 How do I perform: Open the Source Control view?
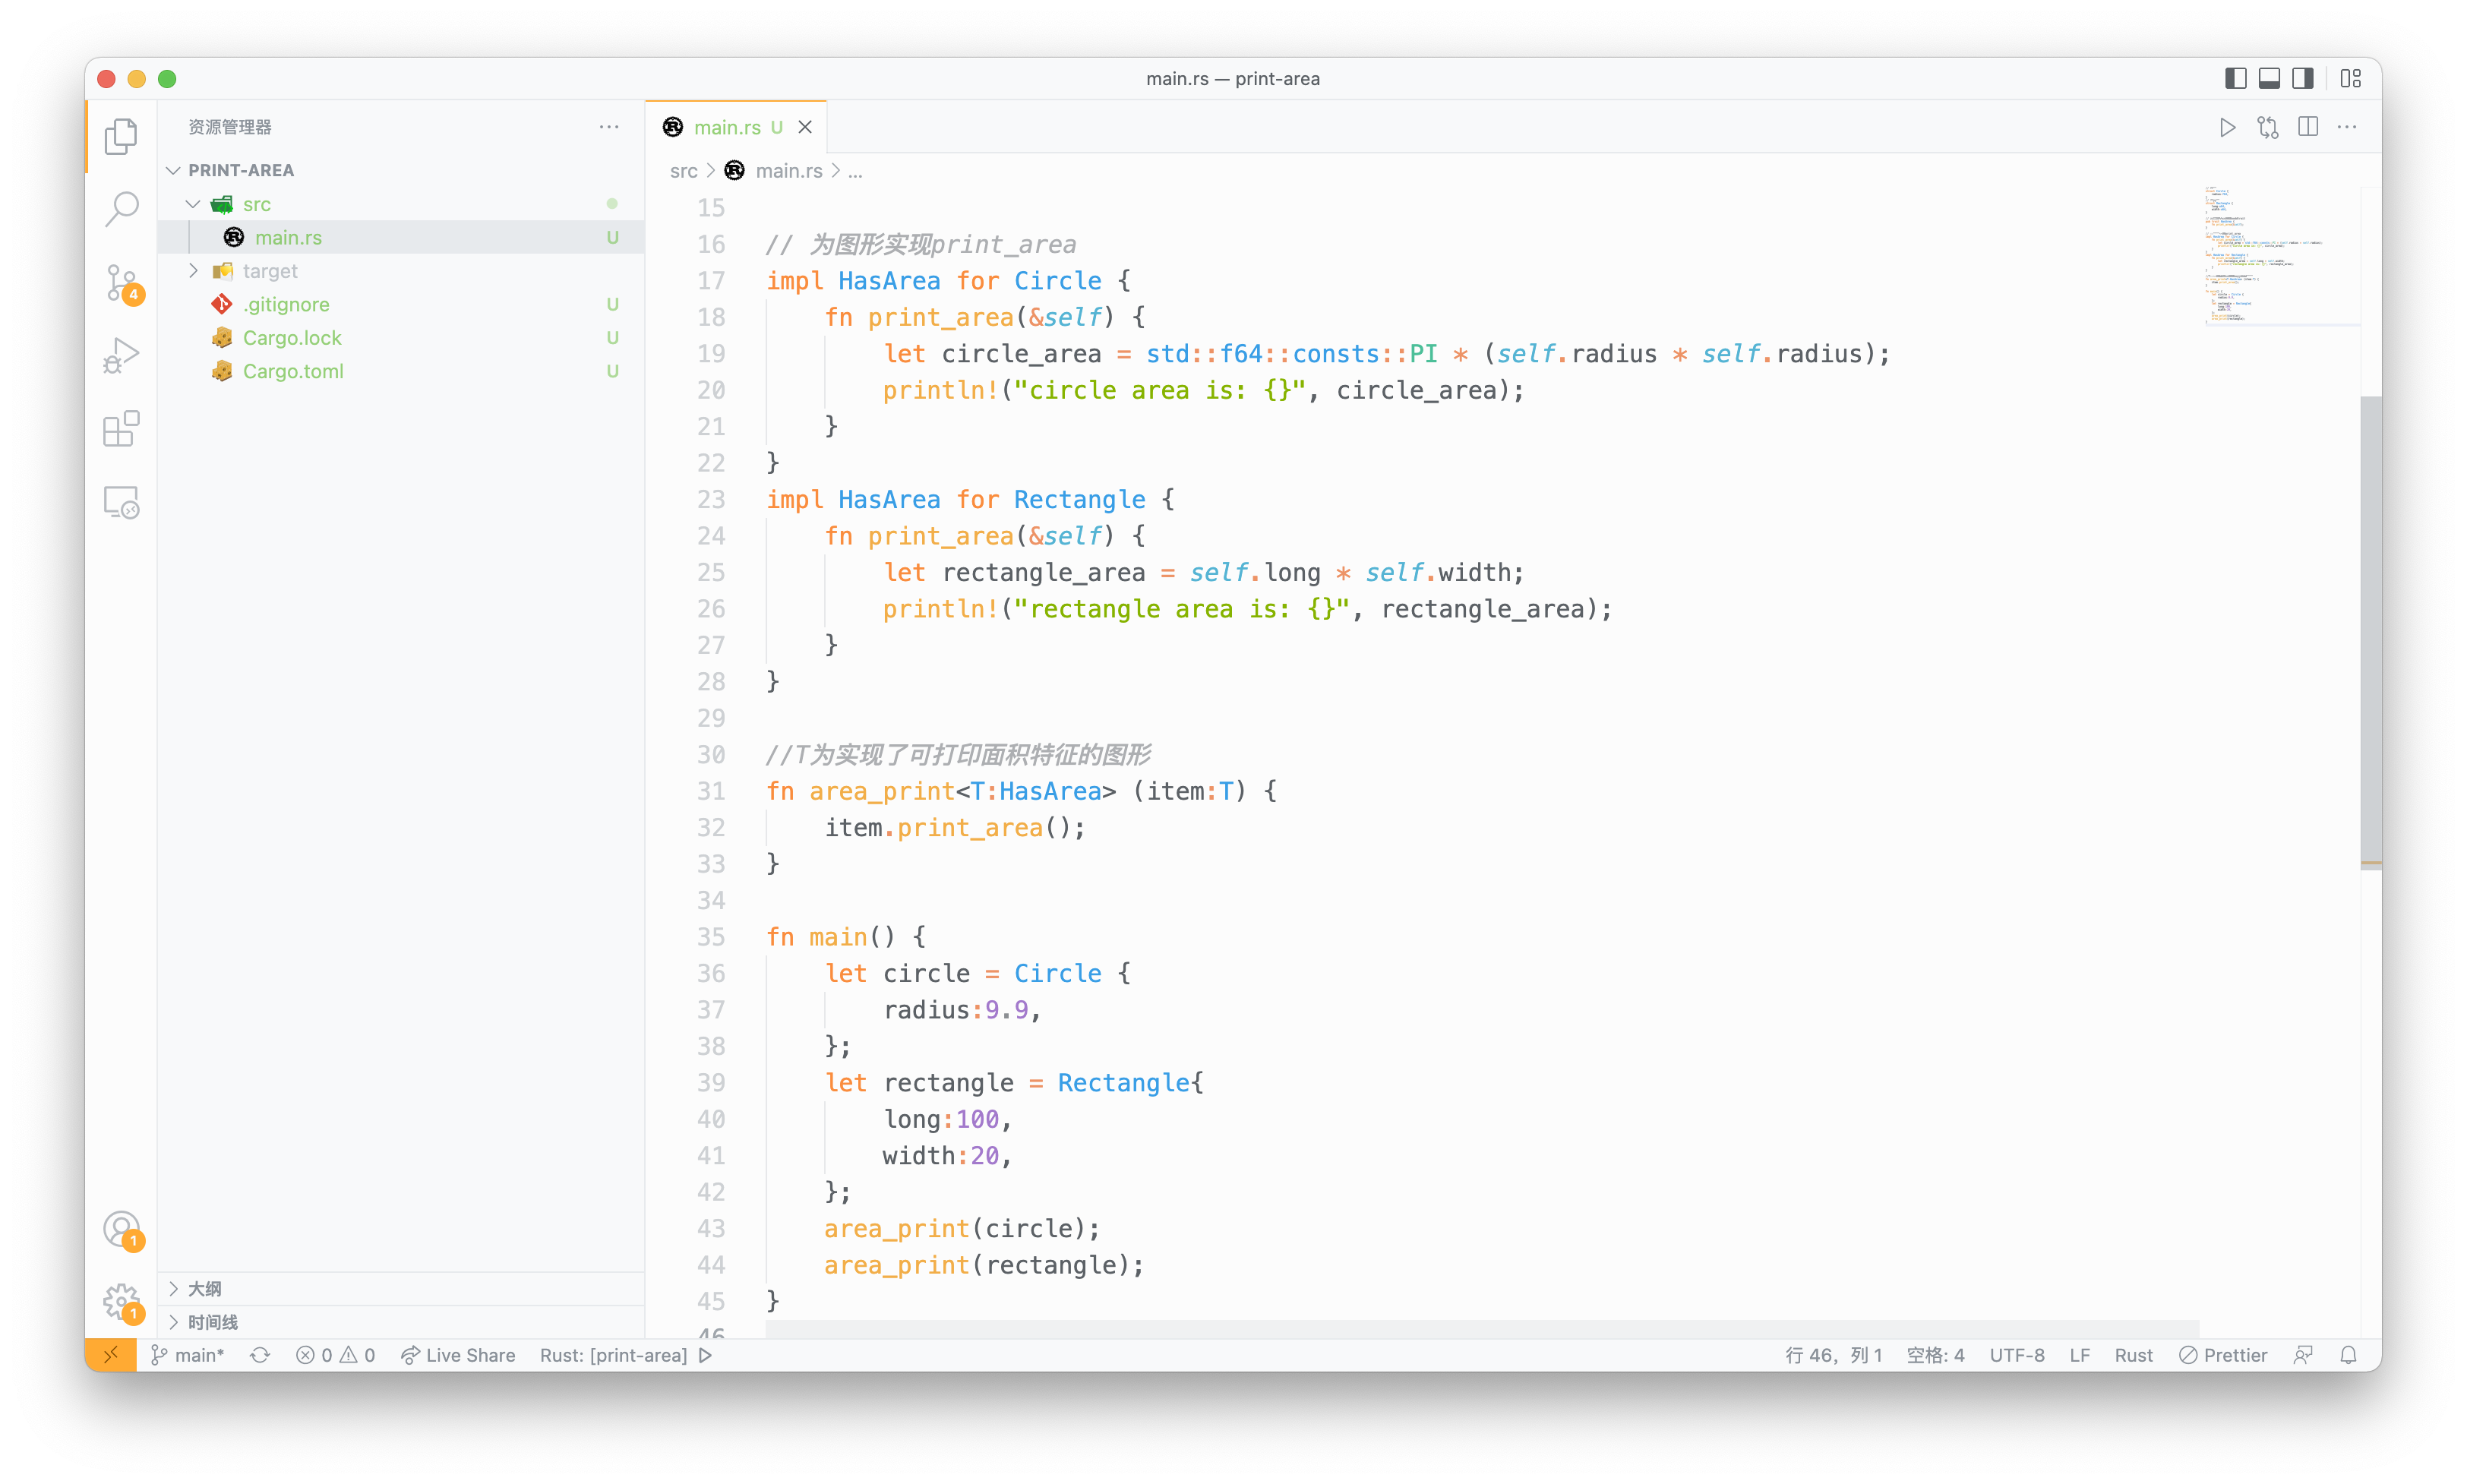(121, 282)
